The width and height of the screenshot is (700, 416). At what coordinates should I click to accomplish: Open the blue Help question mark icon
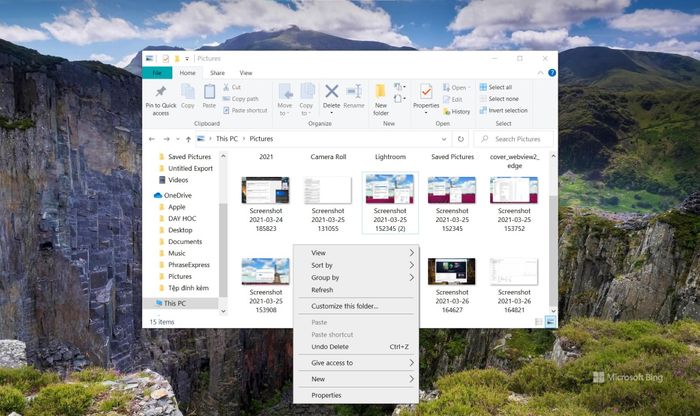coord(551,73)
